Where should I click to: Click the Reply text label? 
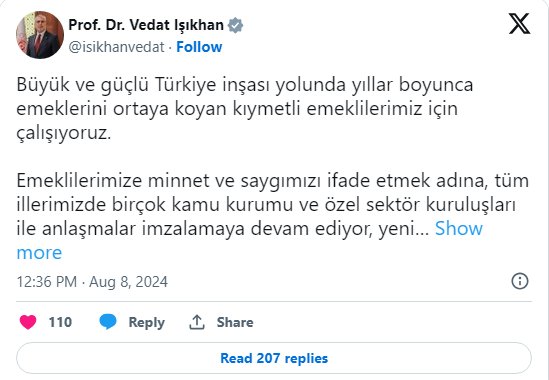[146, 323]
